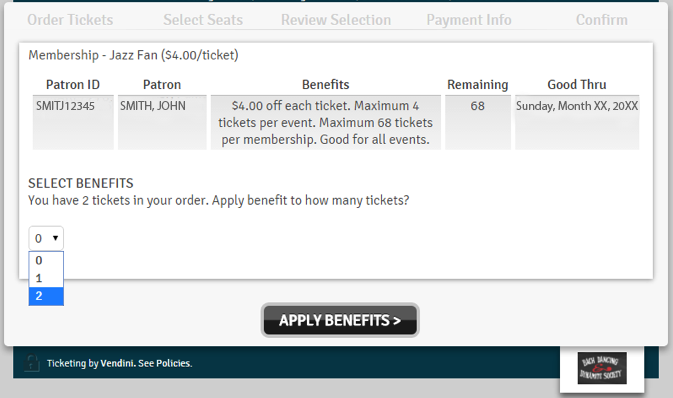Click the Apply Benefits button
This screenshot has height=398, width=673.
tap(340, 320)
